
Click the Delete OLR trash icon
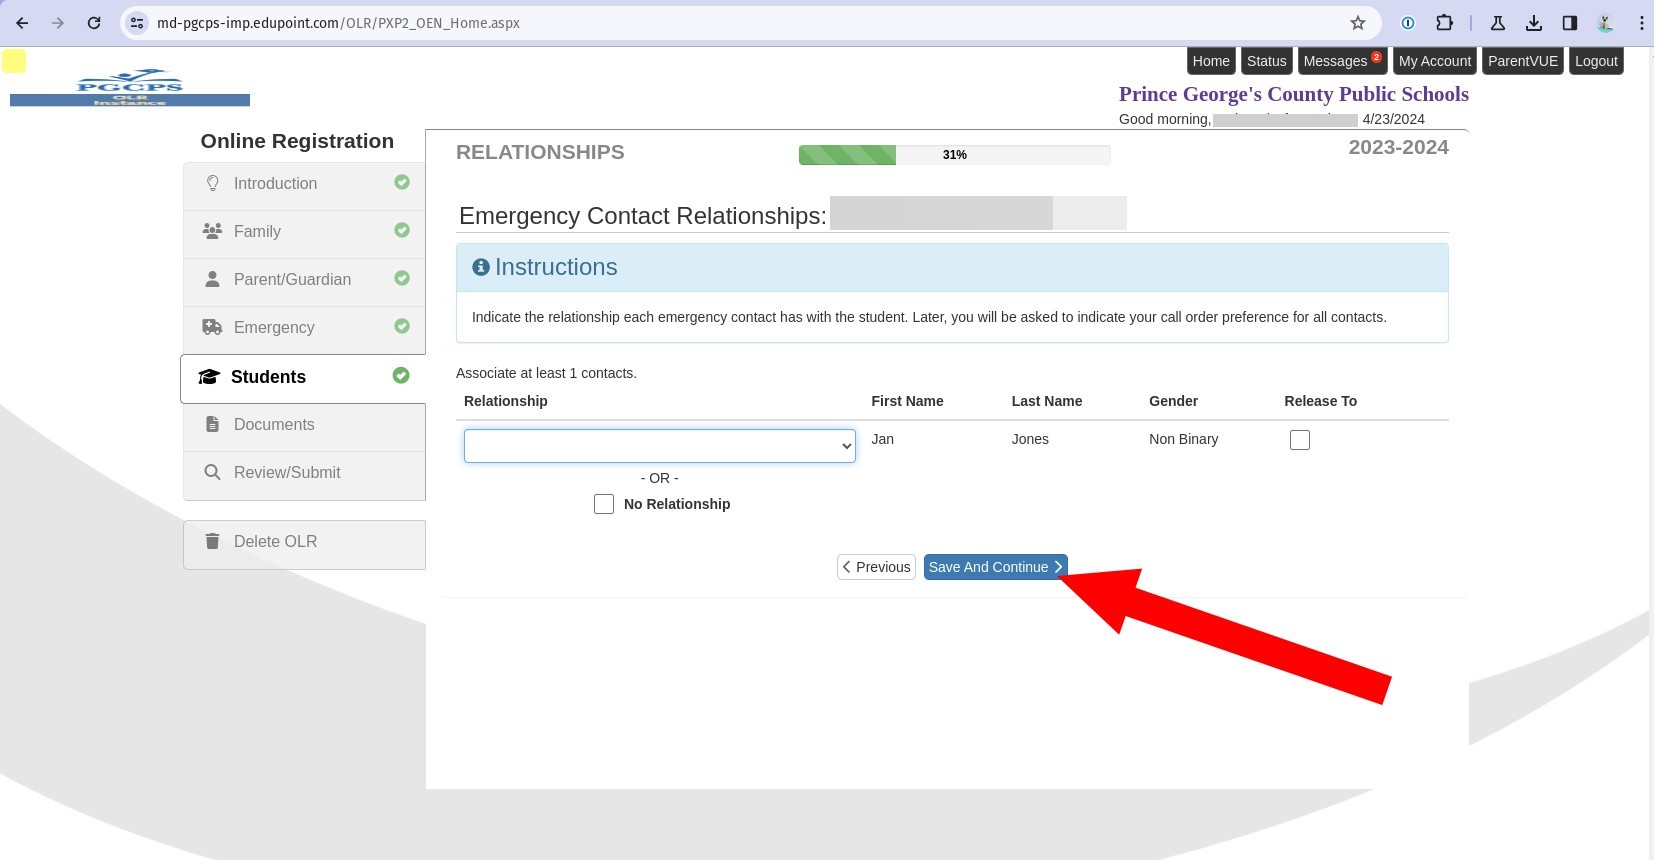pos(212,541)
